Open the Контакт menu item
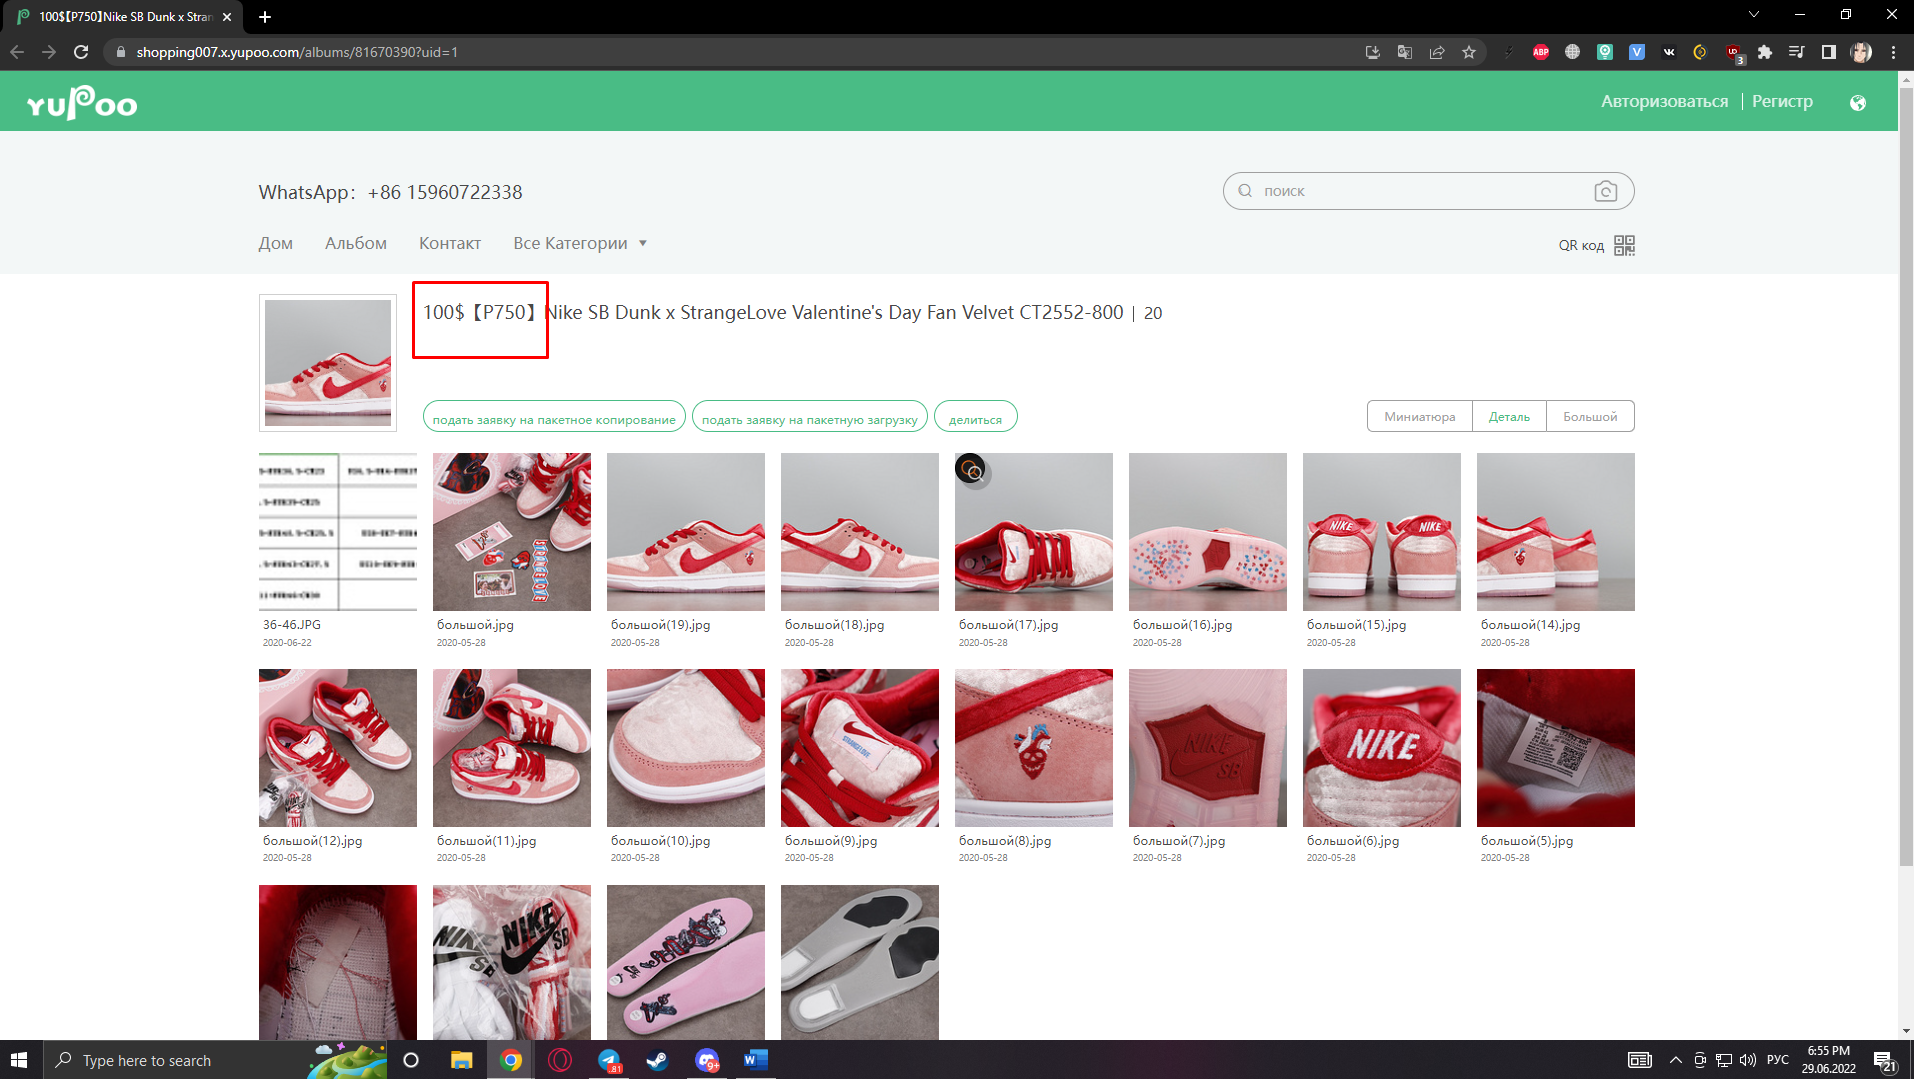The width and height of the screenshot is (1914, 1079). [449, 243]
